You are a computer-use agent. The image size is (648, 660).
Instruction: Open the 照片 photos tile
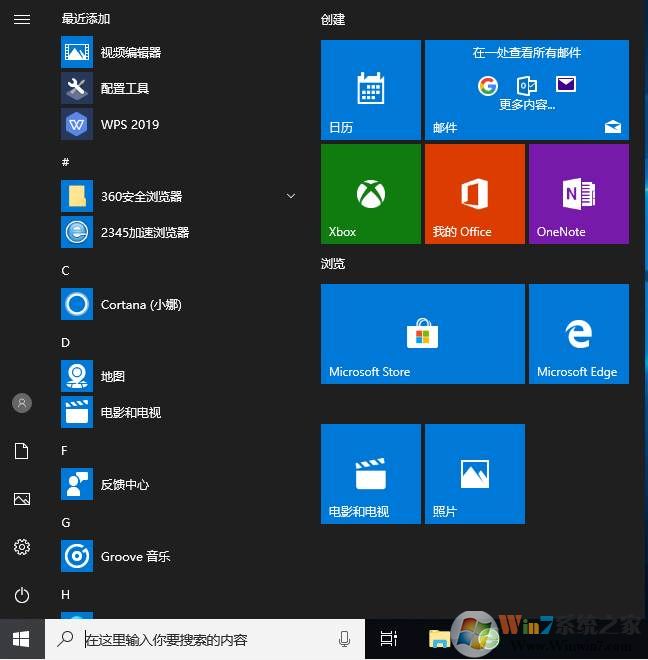(474, 474)
